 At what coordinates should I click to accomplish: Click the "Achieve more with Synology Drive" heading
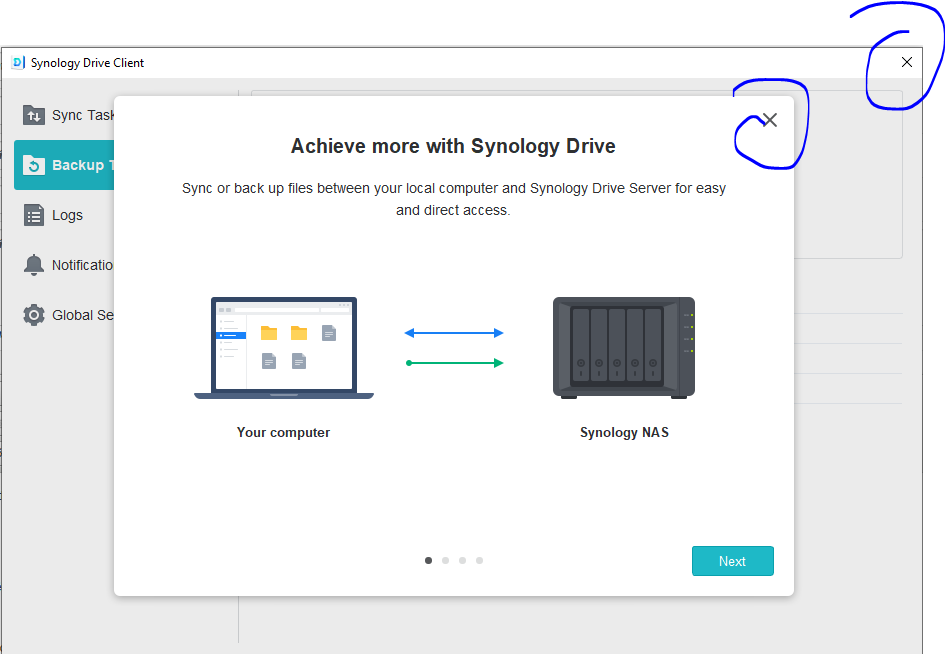[x=453, y=146]
